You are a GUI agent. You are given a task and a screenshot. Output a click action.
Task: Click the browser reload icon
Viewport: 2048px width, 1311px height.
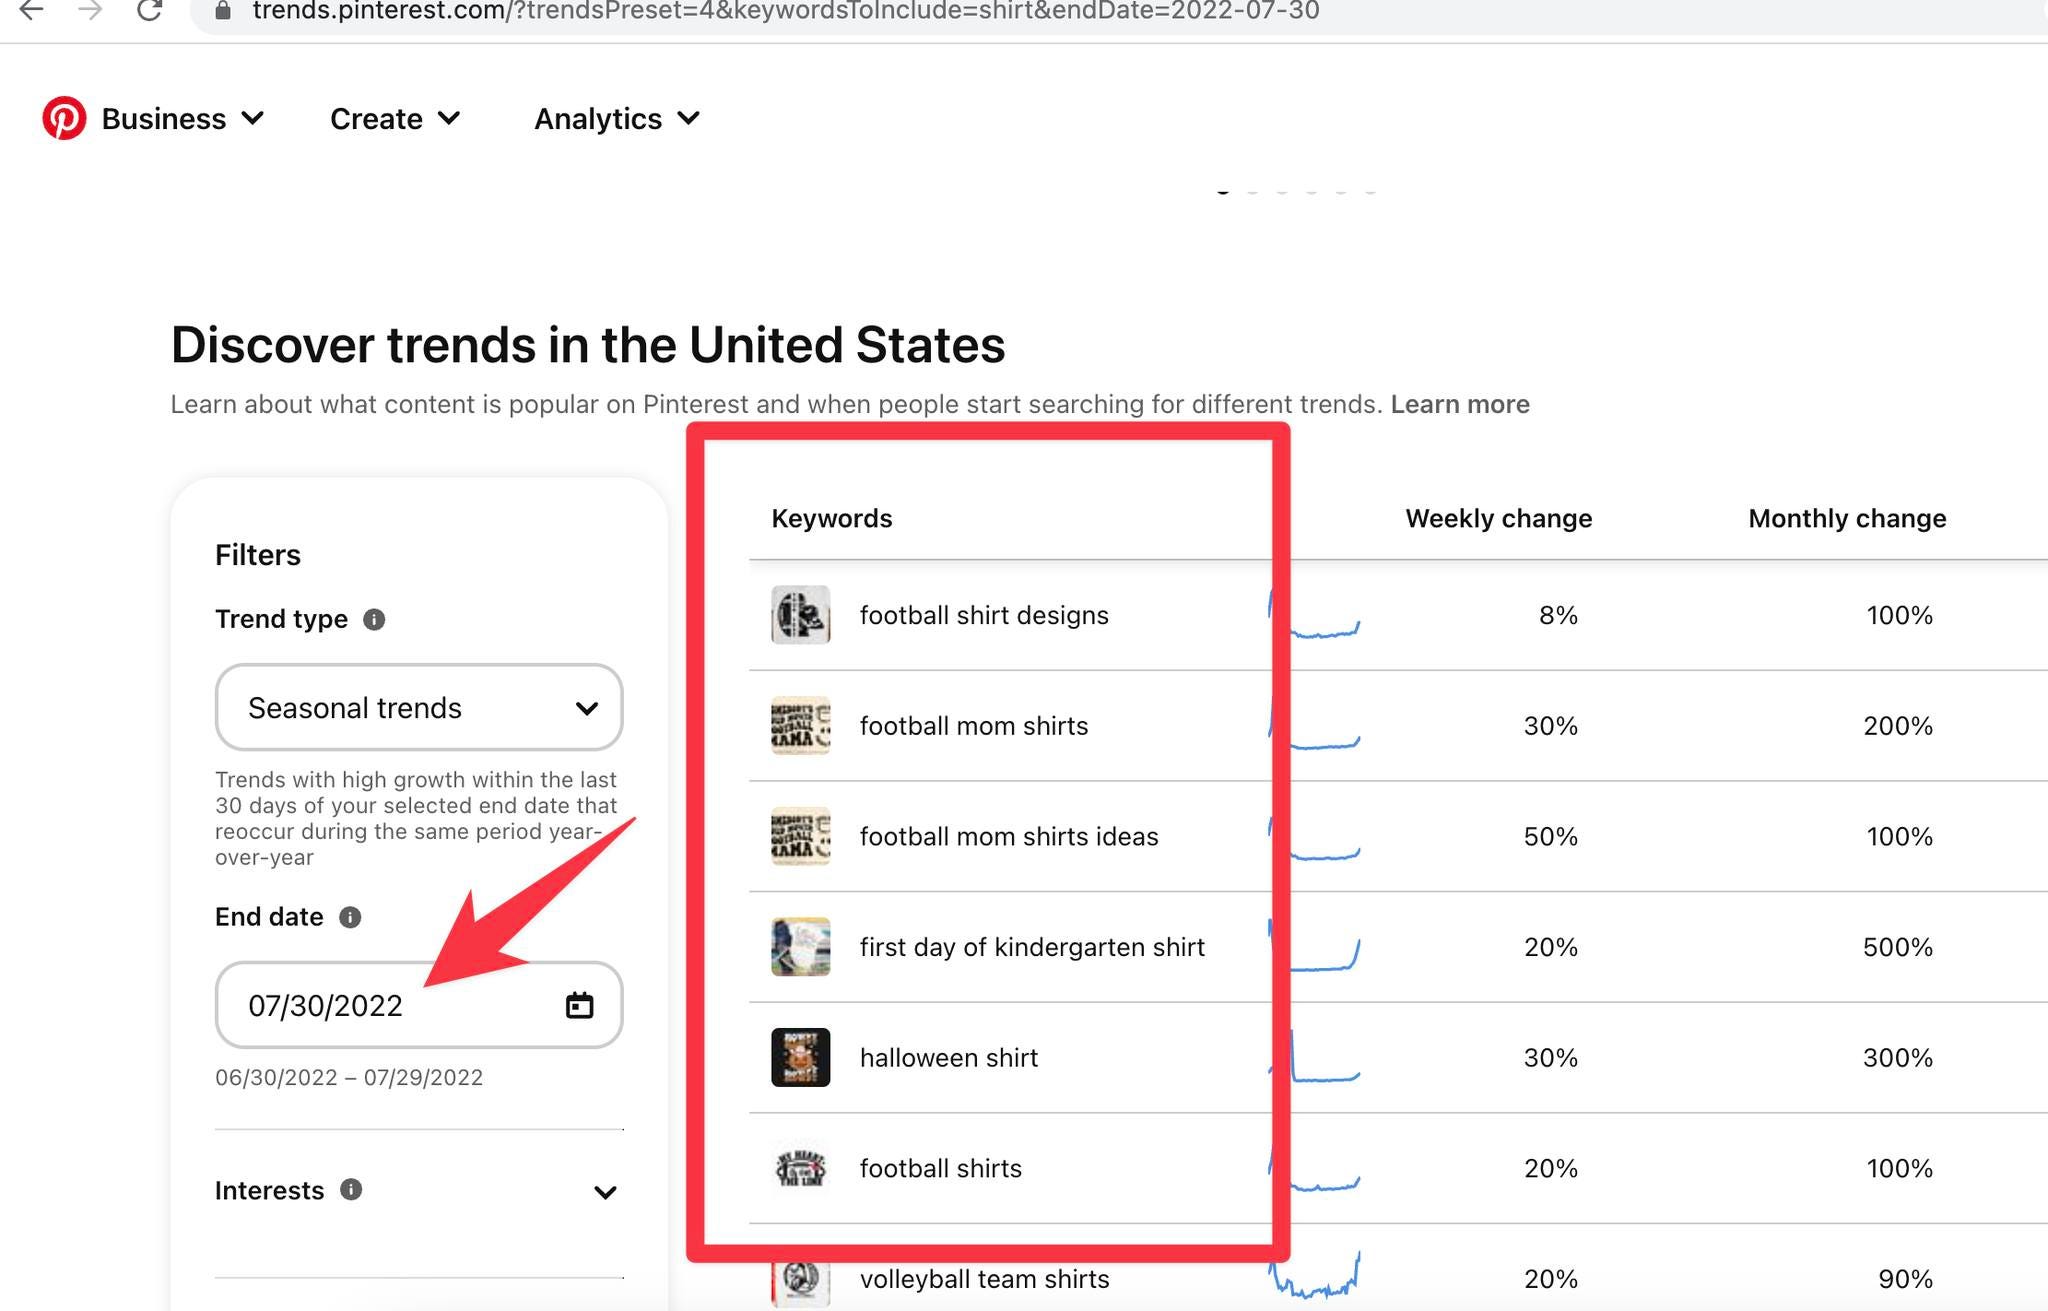[150, 11]
